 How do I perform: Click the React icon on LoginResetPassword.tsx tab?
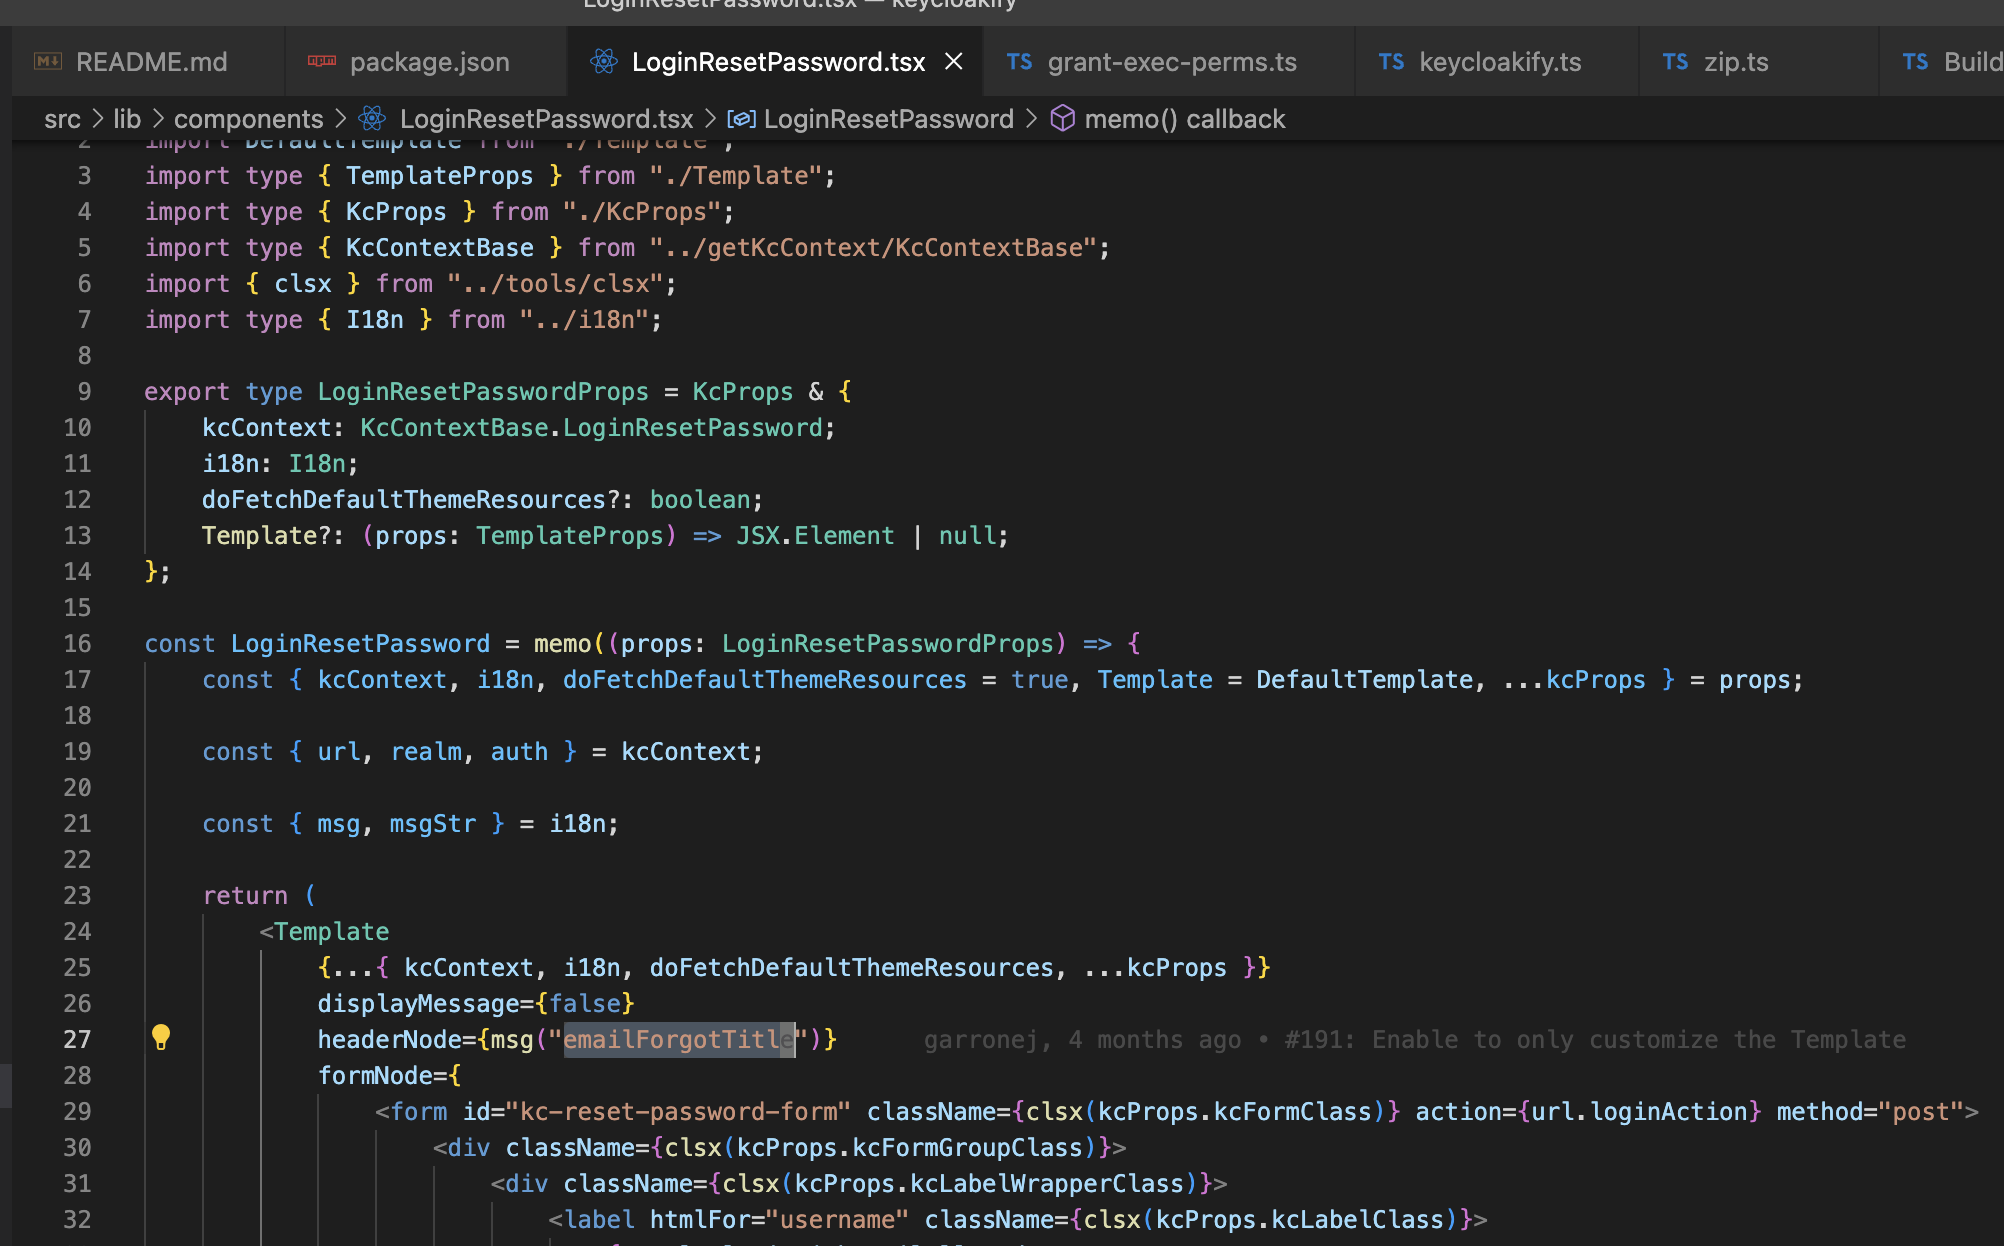coord(603,61)
